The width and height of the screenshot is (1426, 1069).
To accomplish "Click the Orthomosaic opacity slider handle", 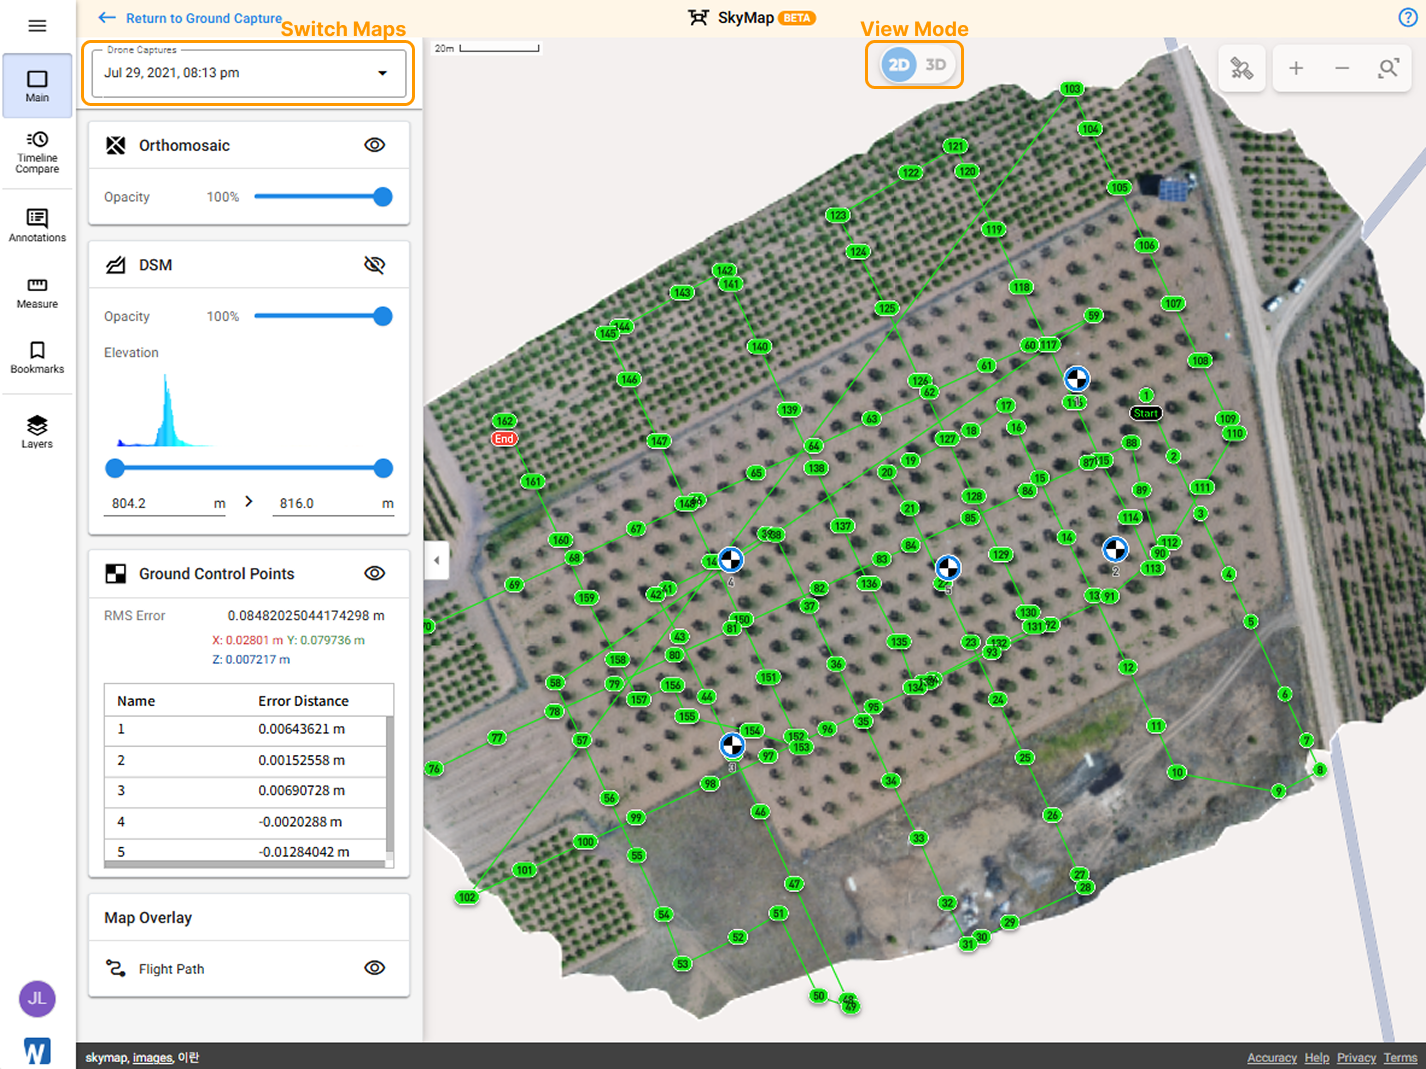I will [x=382, y=197].
